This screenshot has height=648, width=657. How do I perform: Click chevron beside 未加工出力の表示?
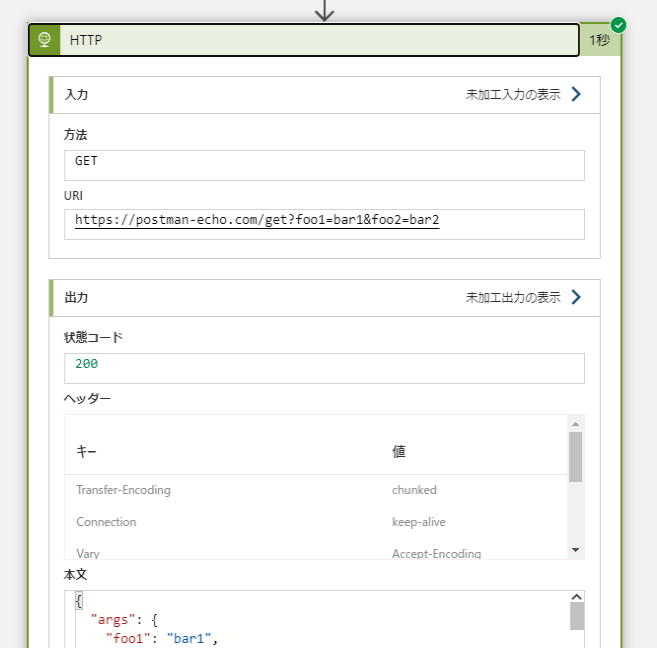(x=576, y=297)
